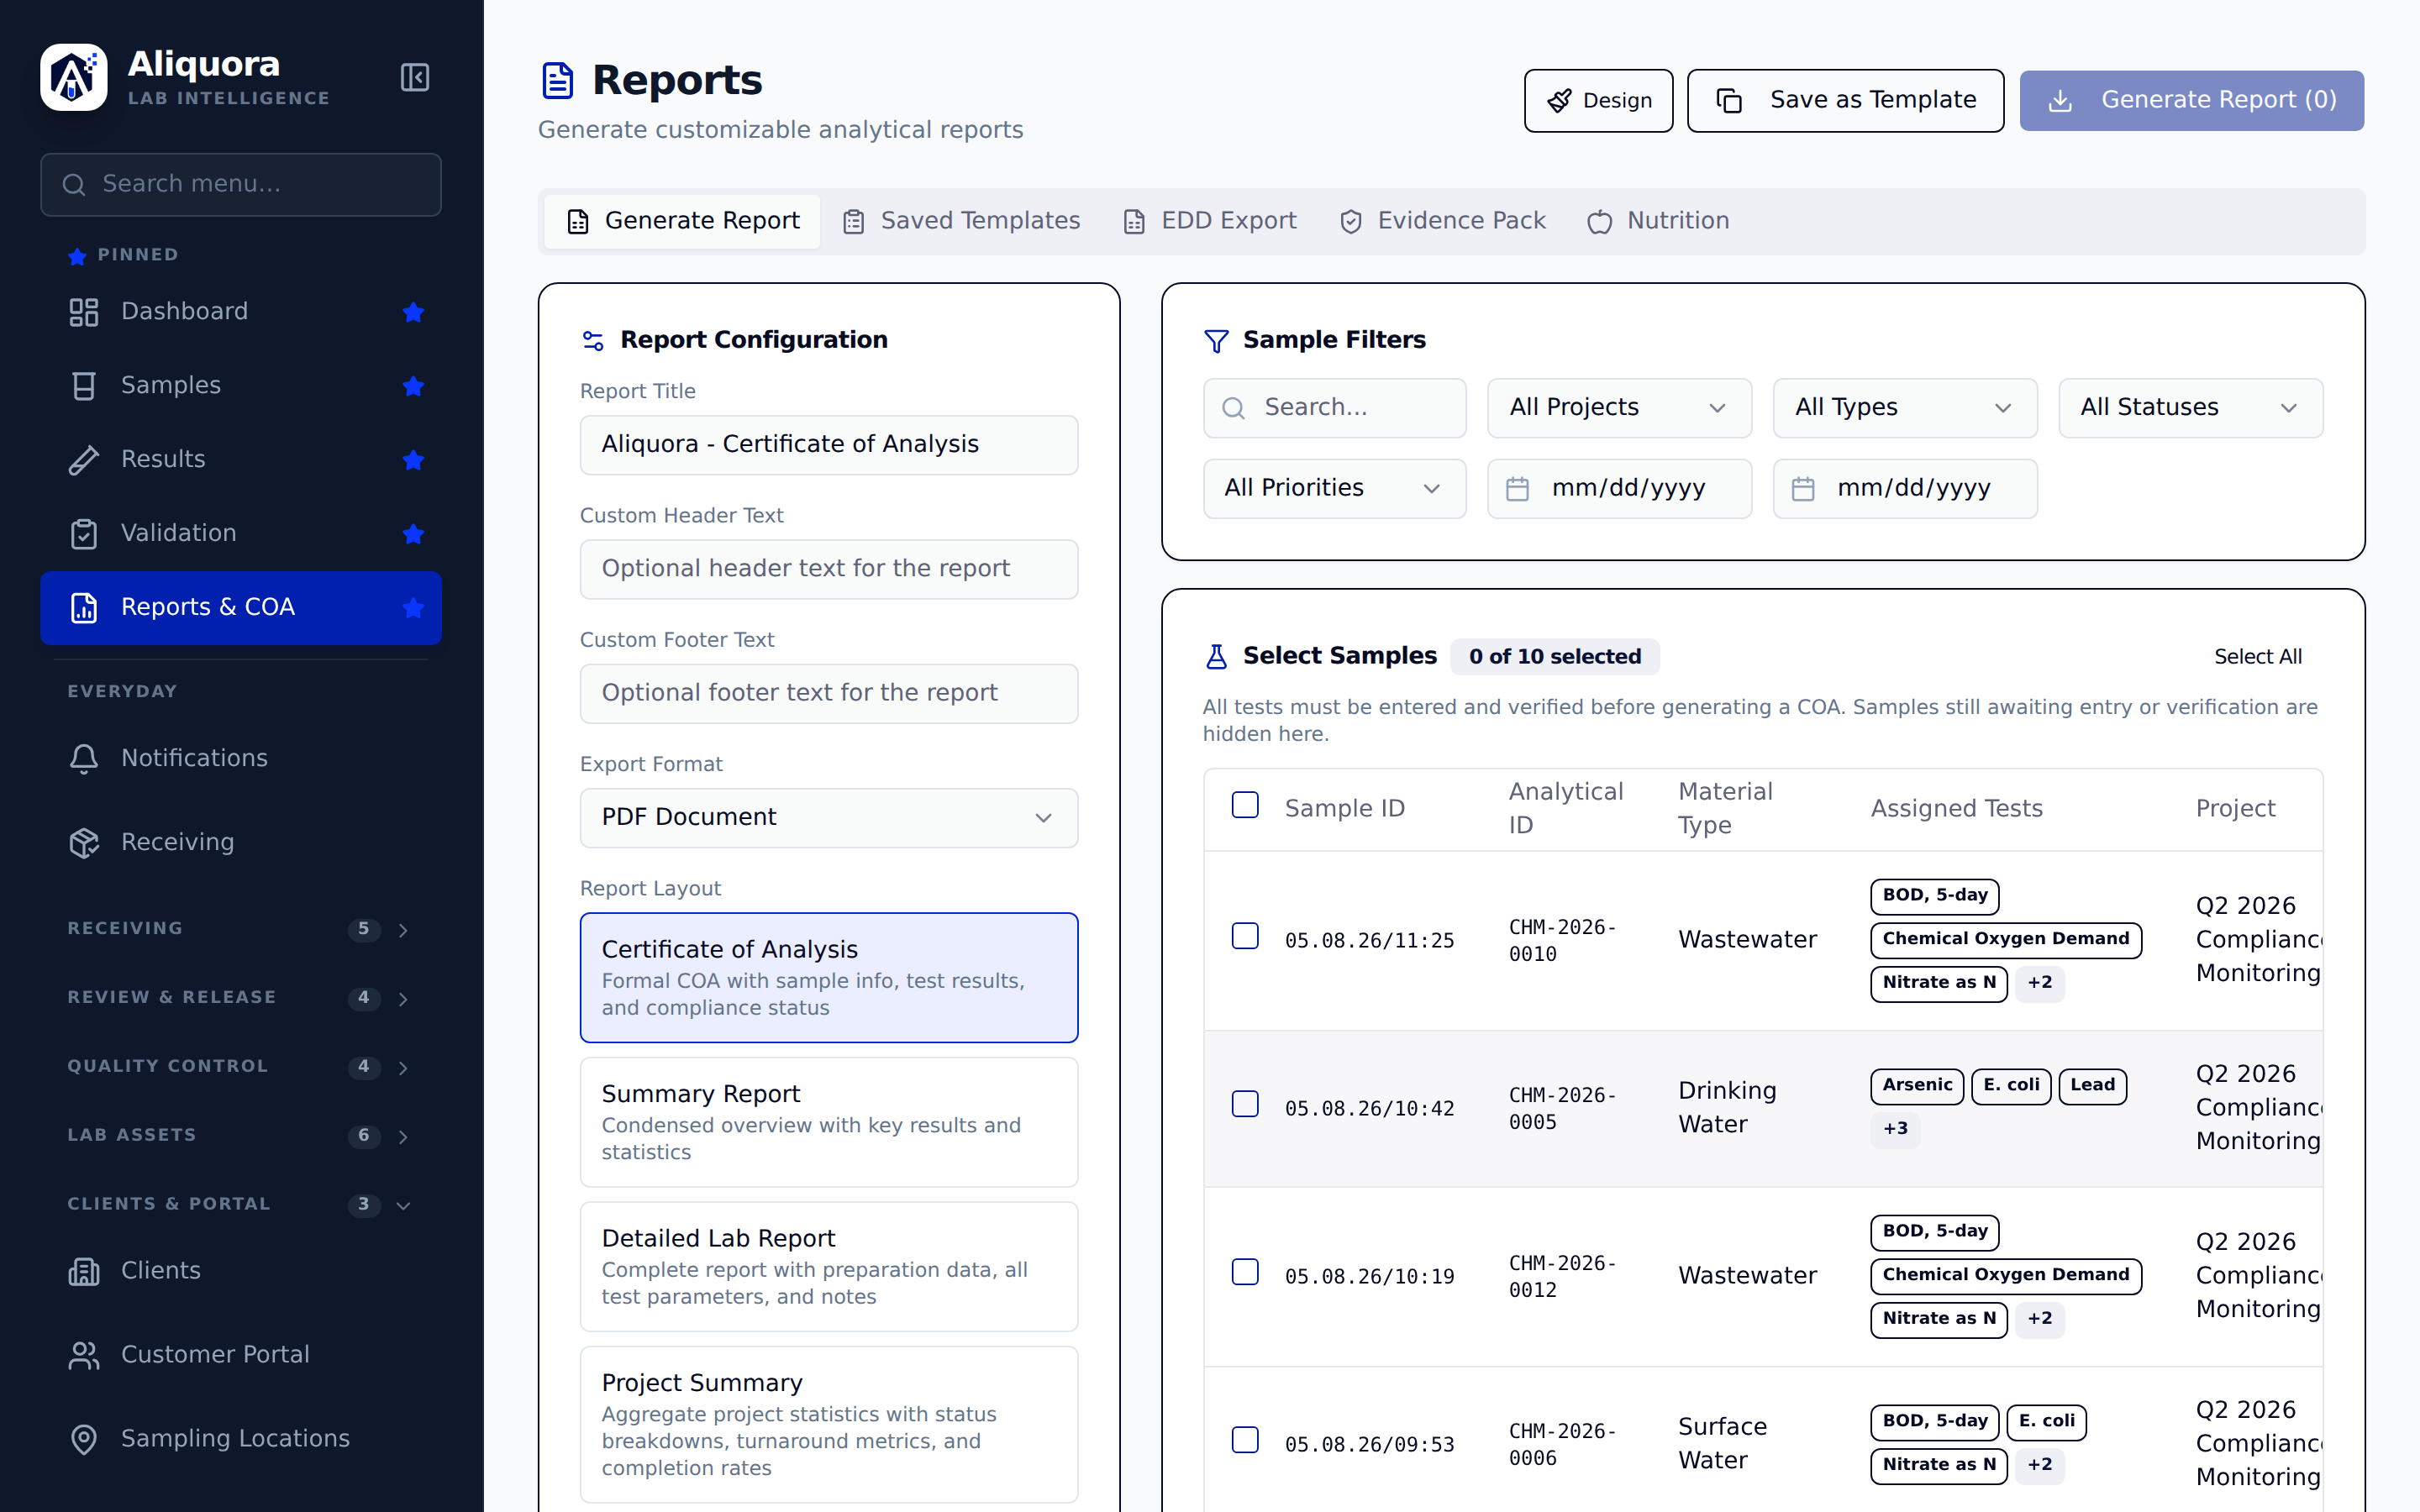Click the Report Title input field
Screen dimensions: 2420x1512
829,445
